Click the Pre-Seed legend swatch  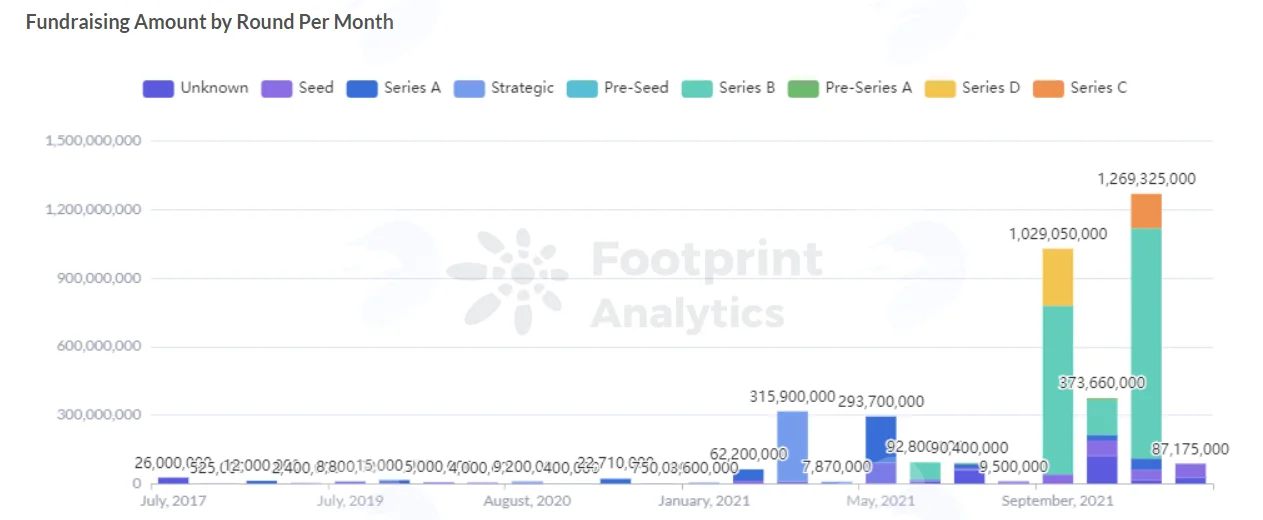click(x=582, y=88)
